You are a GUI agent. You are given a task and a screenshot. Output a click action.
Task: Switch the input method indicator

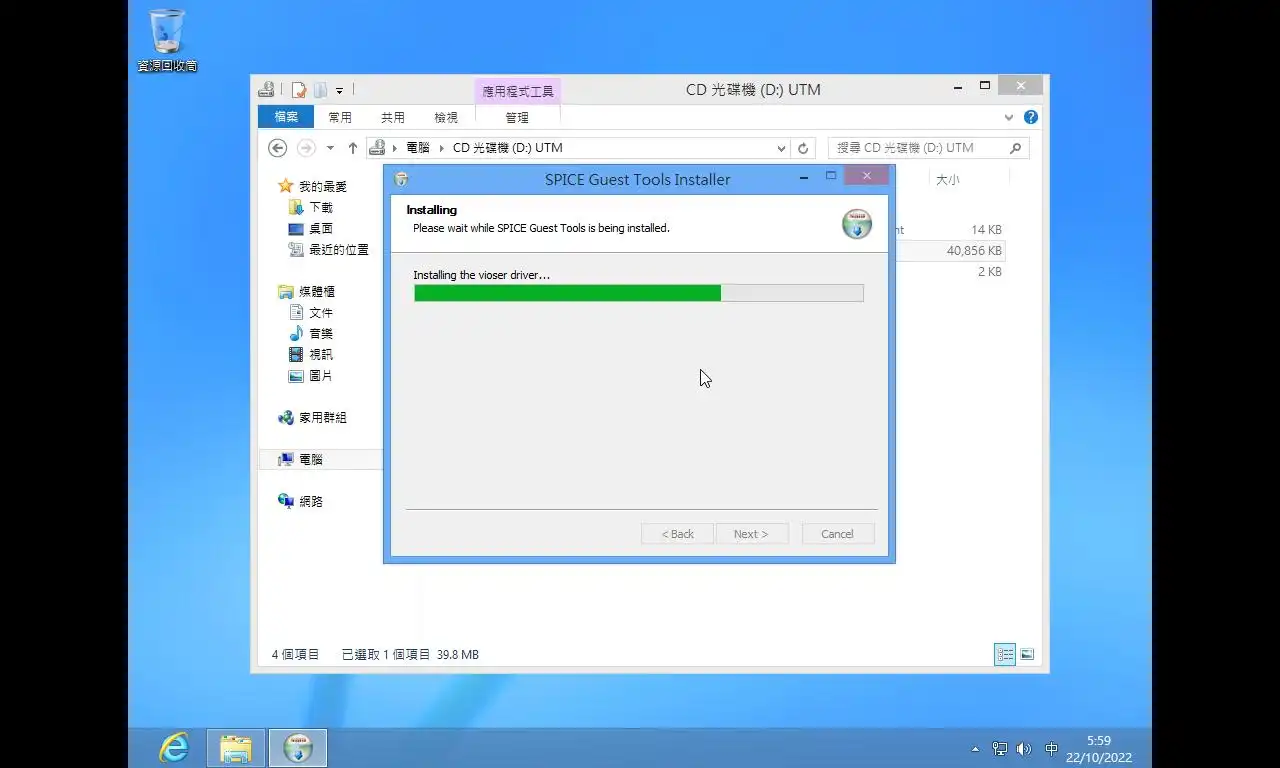(x=1051, y=748)
